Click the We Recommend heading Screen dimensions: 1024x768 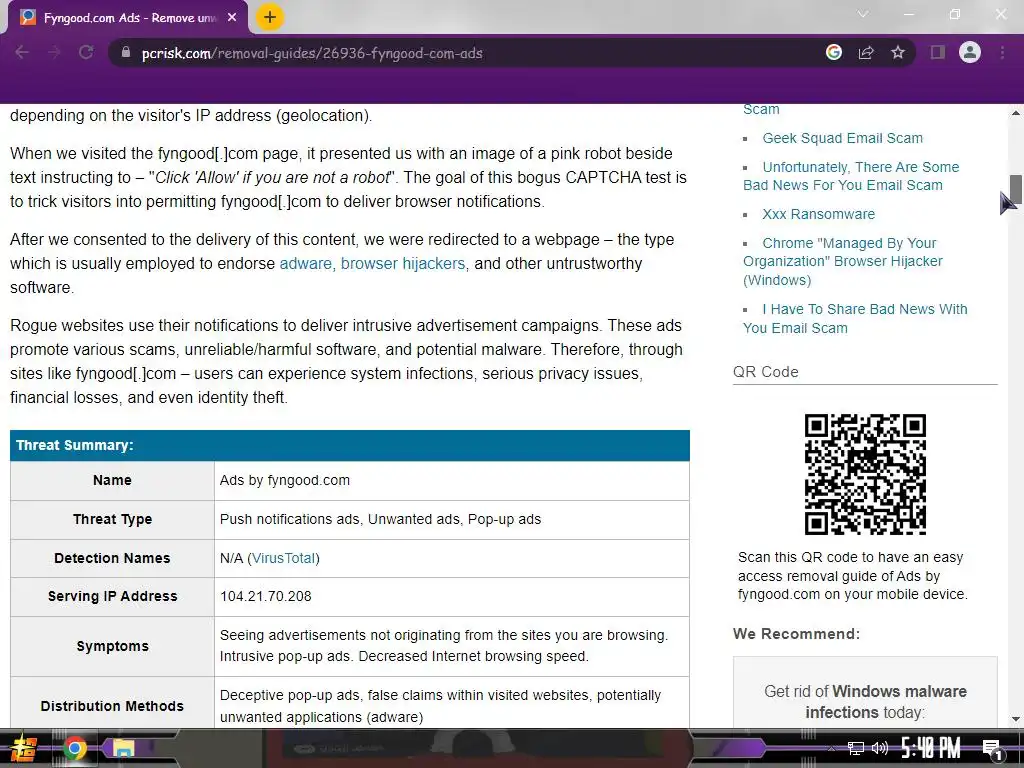[x=796, y=634]
